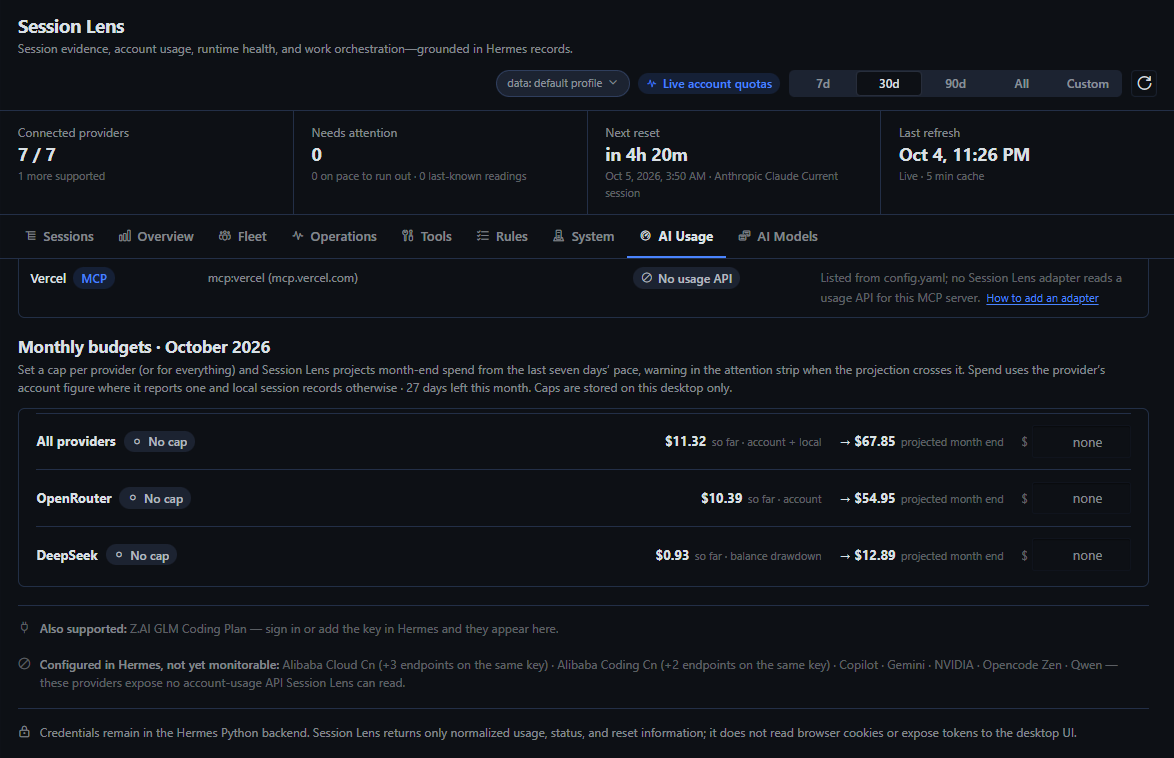Click the 1 more supported text
Image resolution: width=1174 pixels, height=758 pixels.
tap(61, 176)
